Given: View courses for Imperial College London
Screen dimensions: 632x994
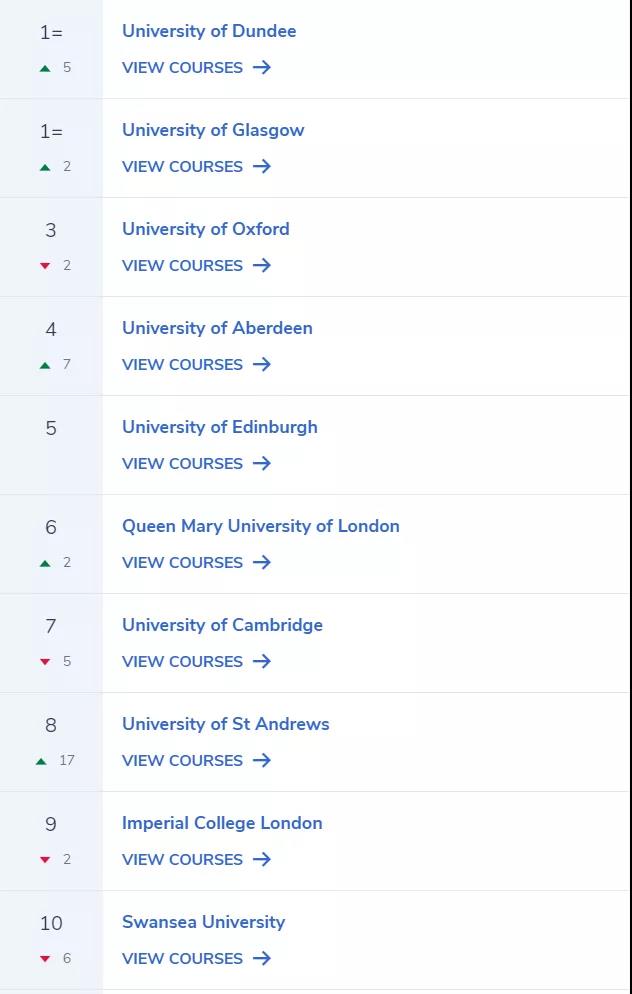Looking at the screenshot, I should [x=197, y=860].
